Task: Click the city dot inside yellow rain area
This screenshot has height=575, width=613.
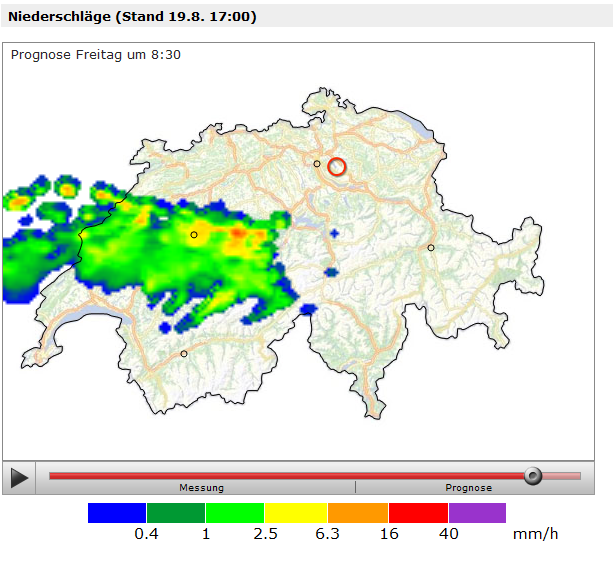Action: pos(194,234)
